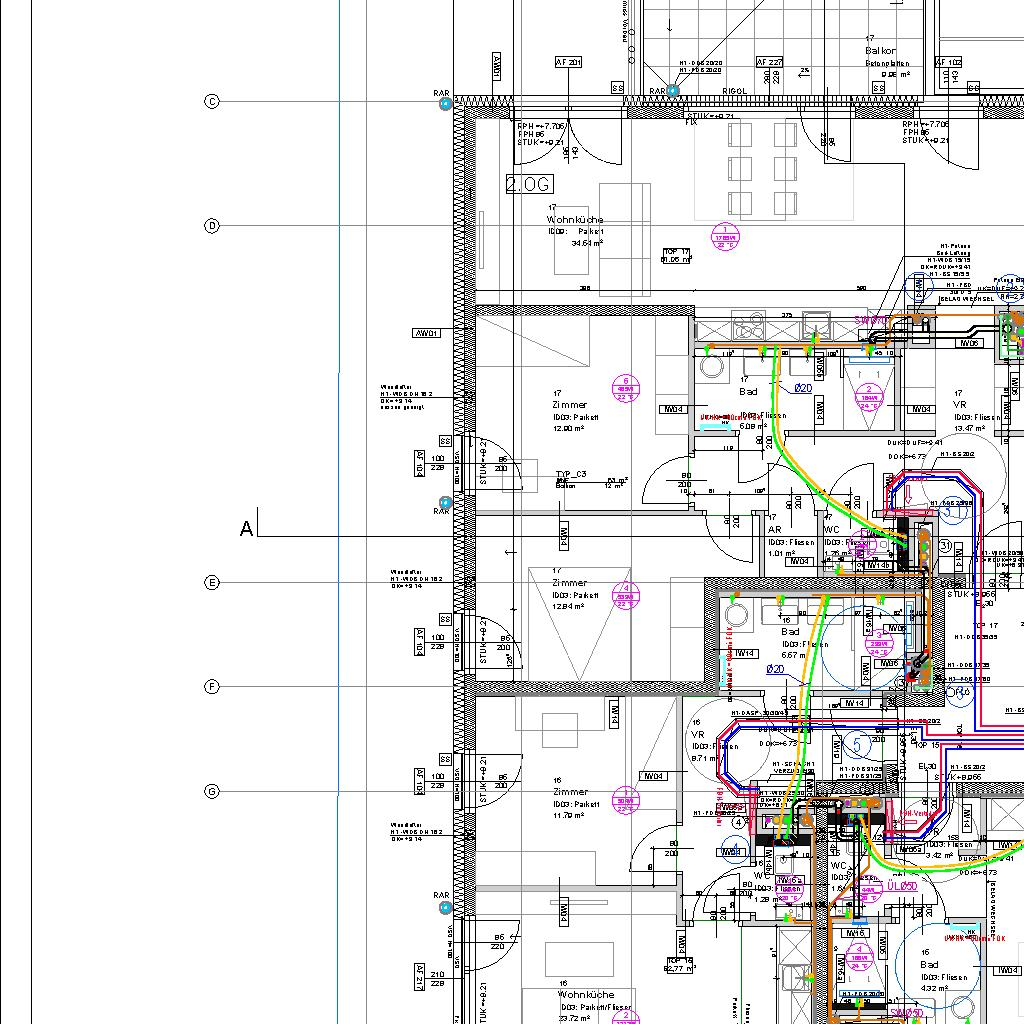Click the magenta SWØ50 label at bottom

click(x=906, y=1014)
